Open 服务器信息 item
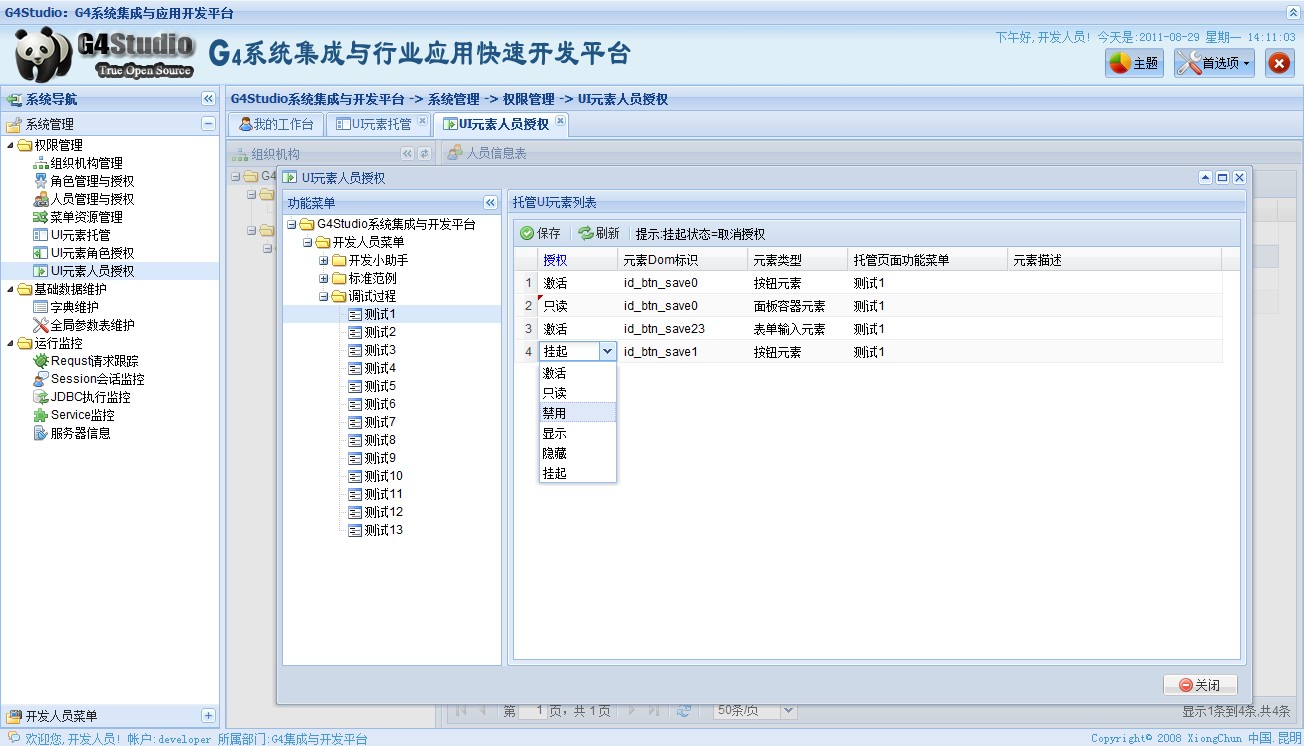 80,434
